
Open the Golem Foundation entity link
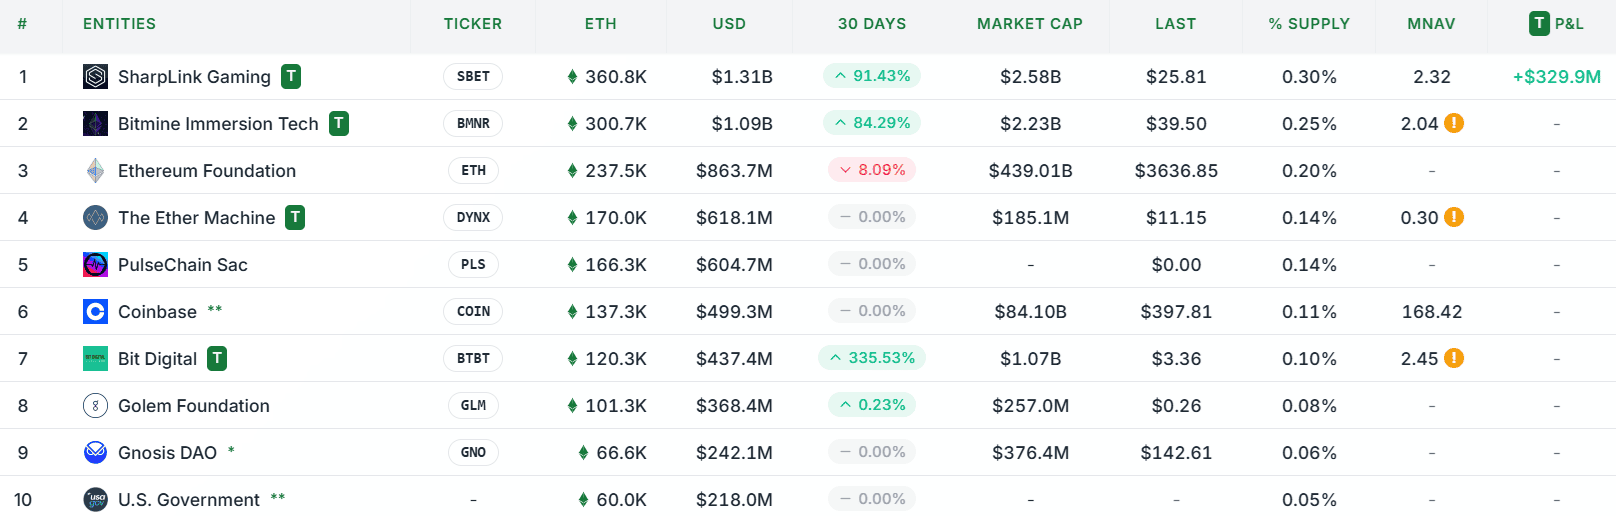[194, 406]
